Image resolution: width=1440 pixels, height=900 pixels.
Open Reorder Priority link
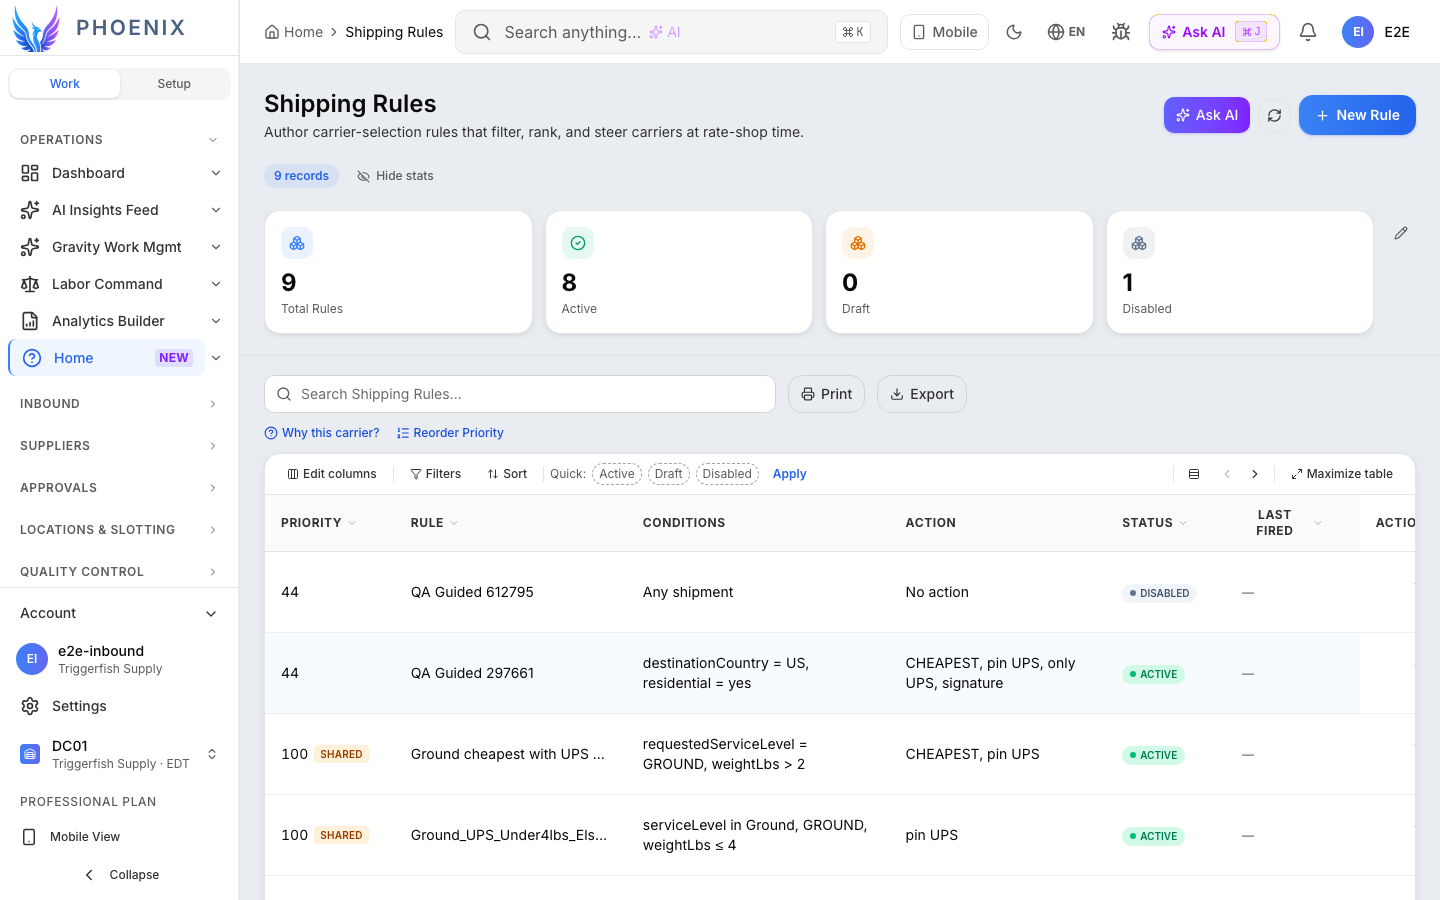(x=450, y=433)
